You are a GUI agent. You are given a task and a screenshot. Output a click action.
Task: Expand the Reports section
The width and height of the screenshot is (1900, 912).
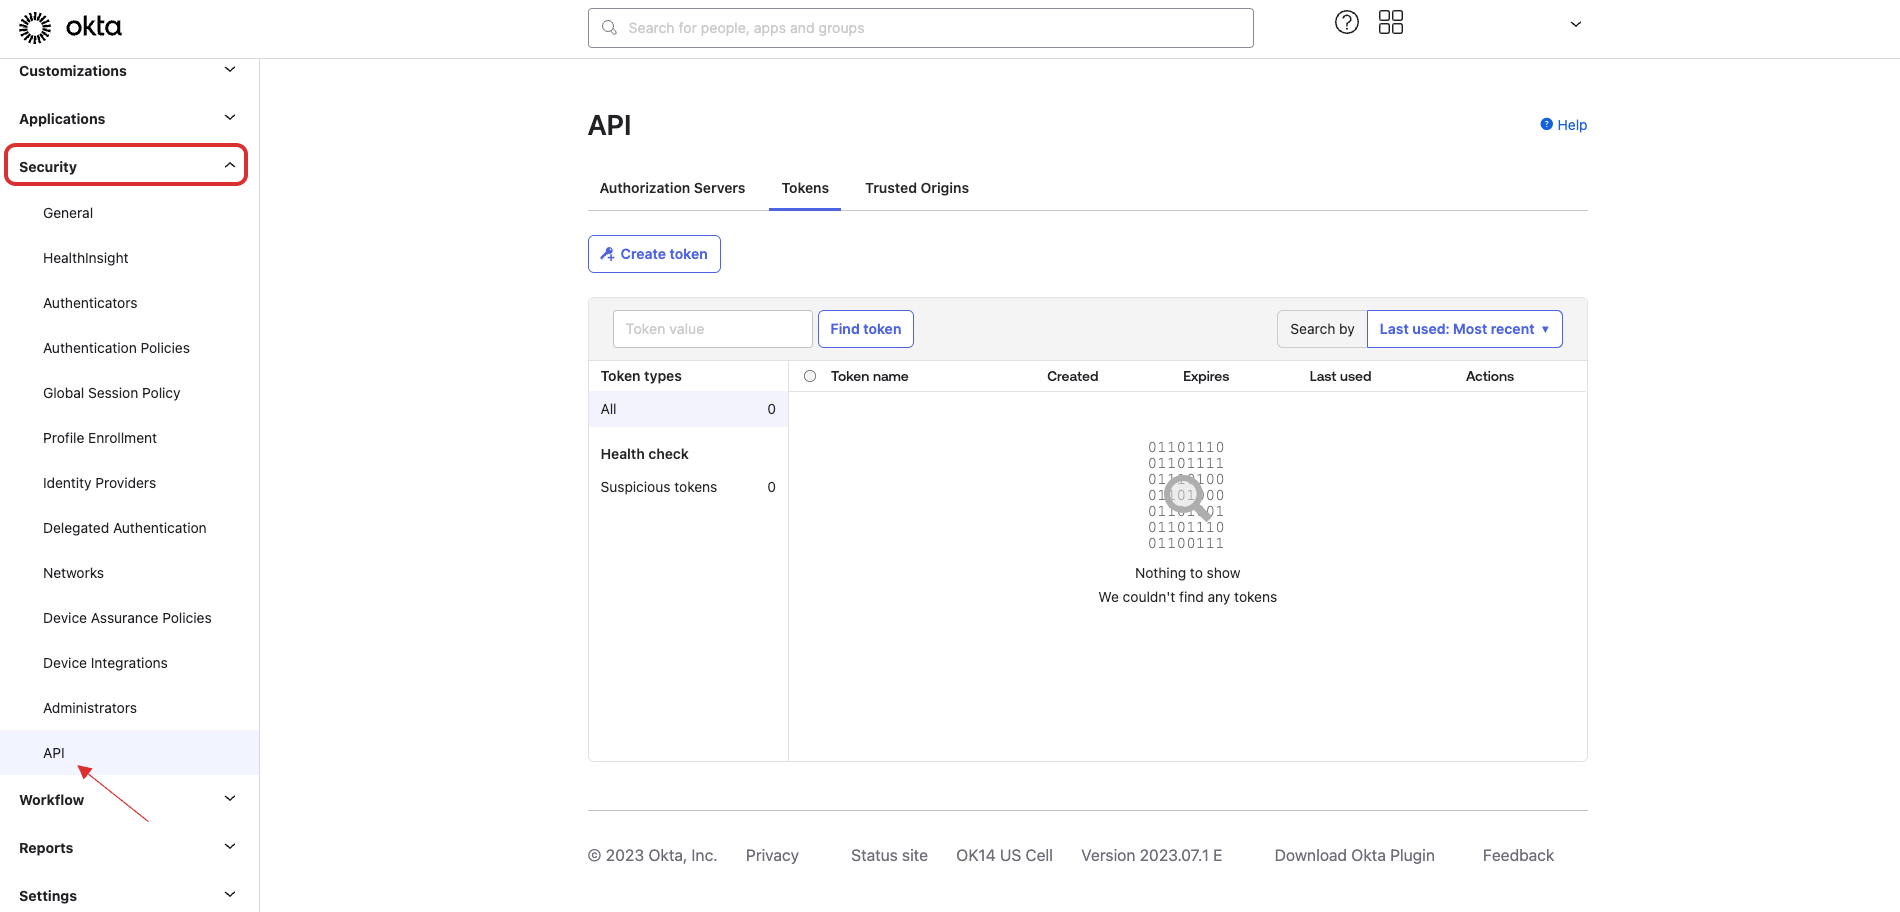pos(128,848)
